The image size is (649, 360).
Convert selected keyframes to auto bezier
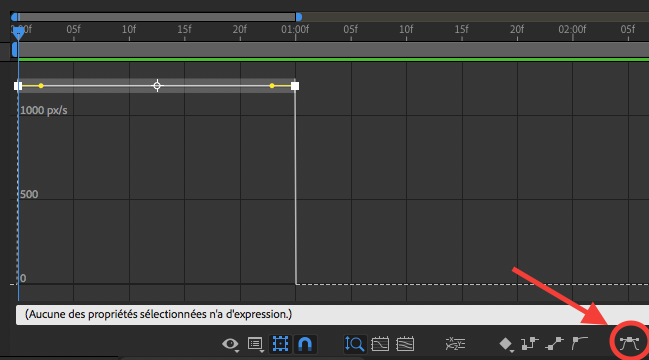pos(579,343)
